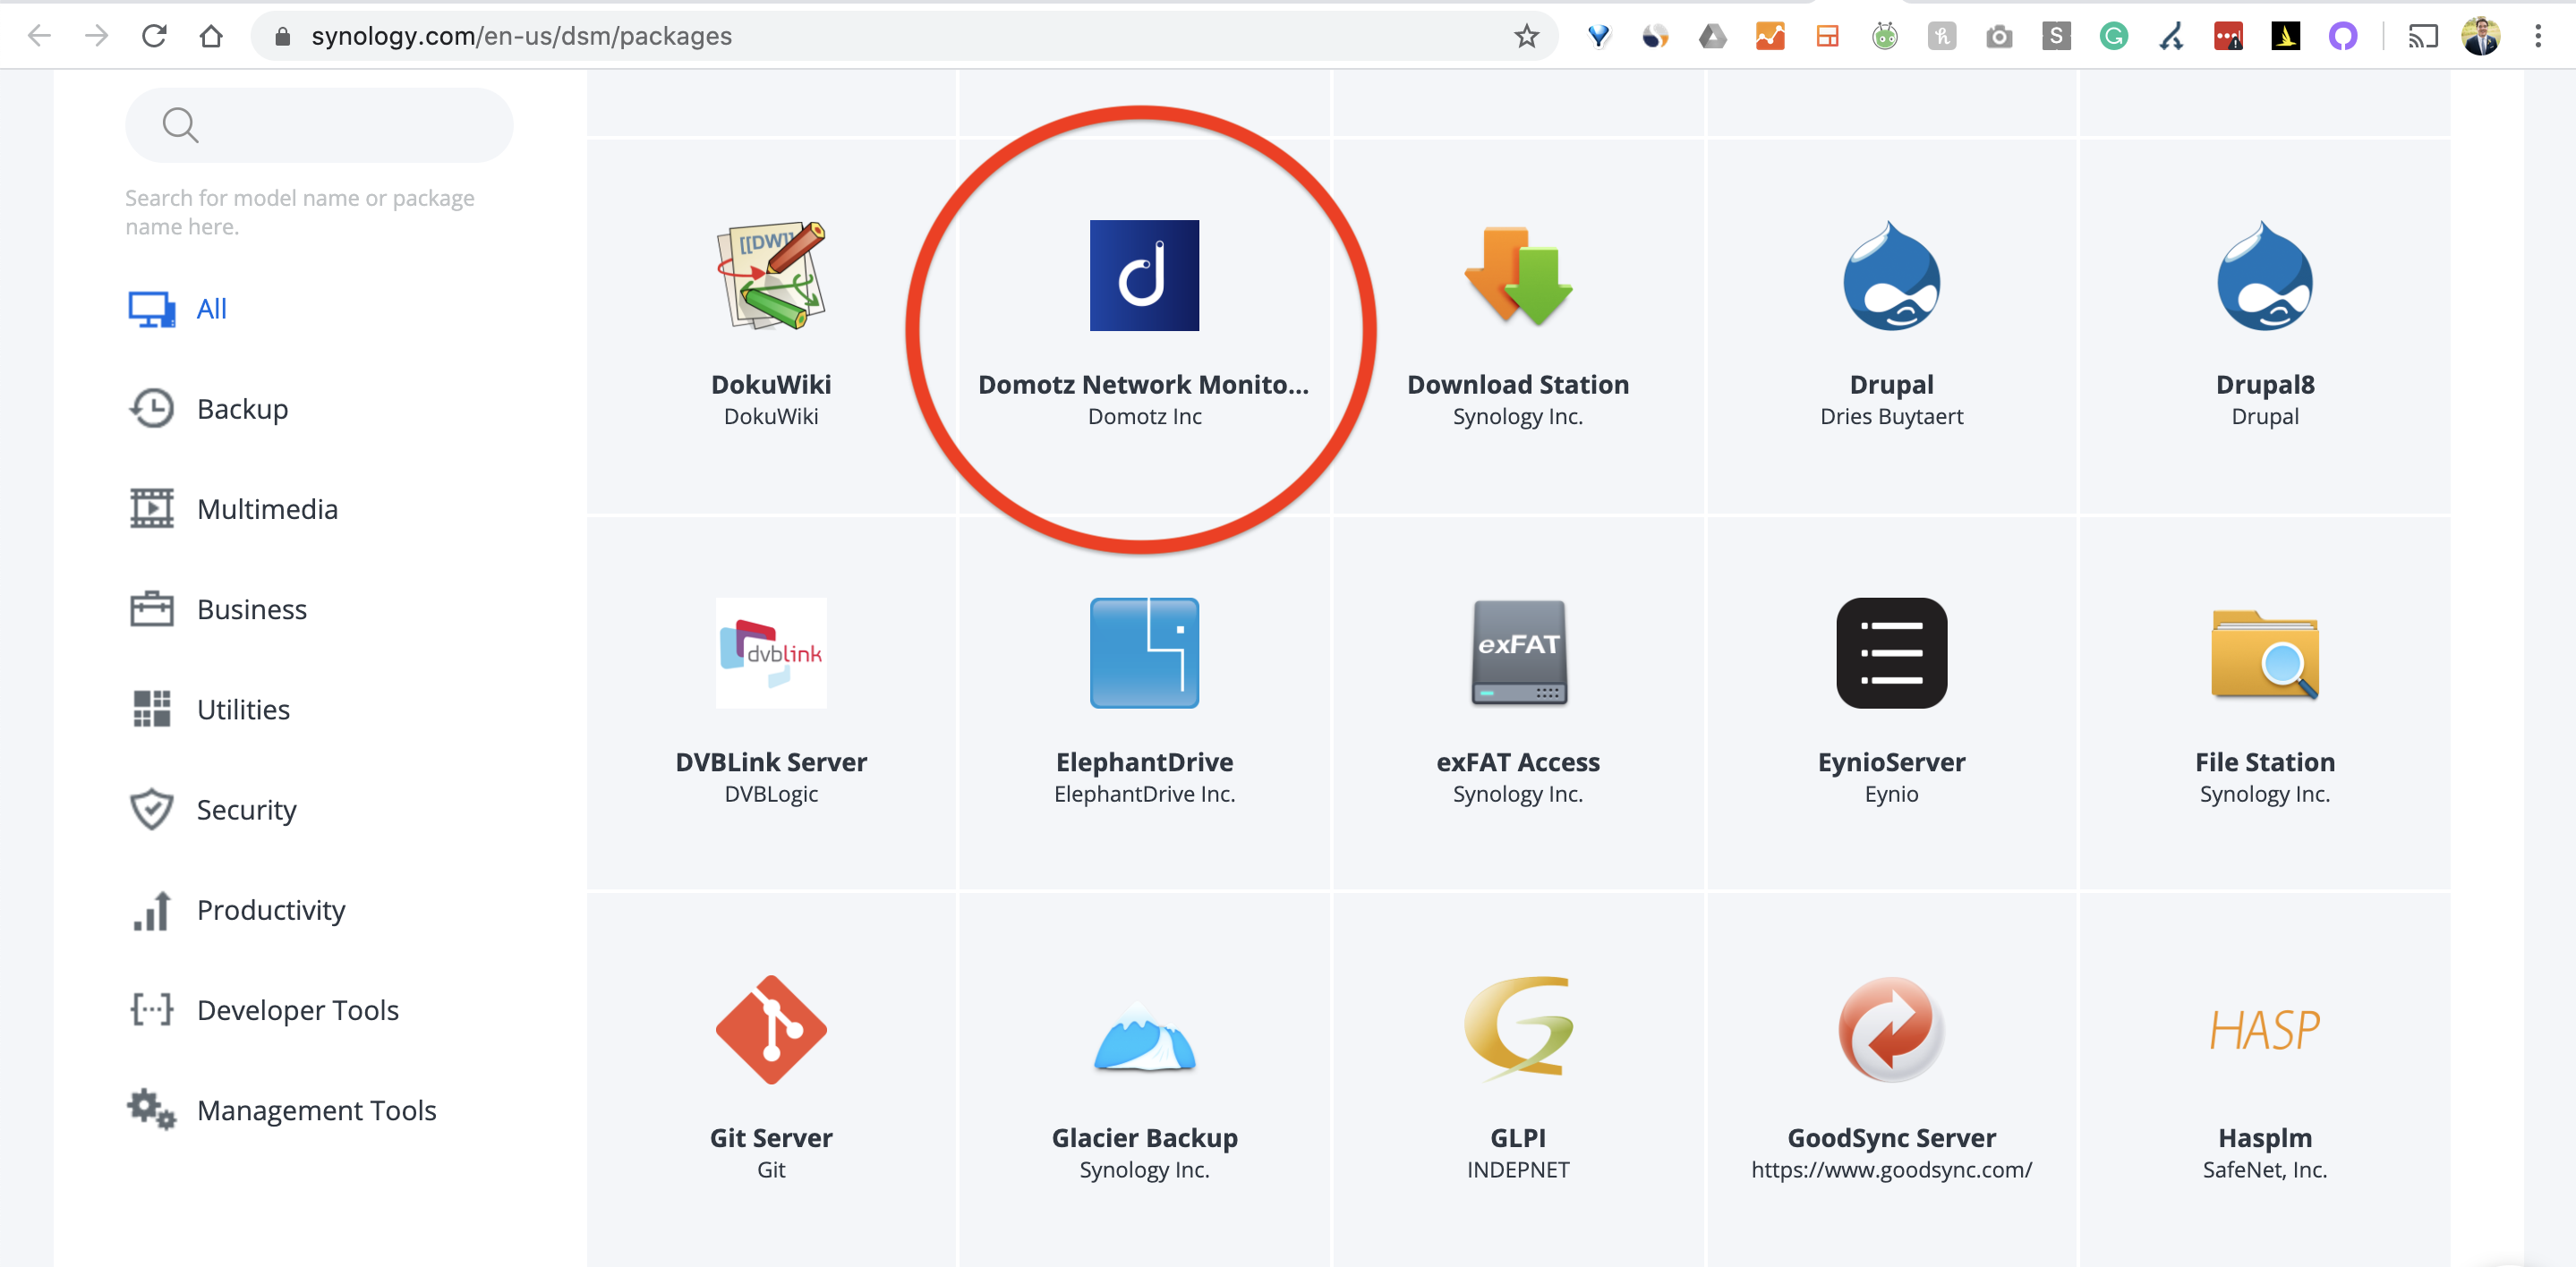The width and height of the screenshot is (2576, 1267).
Task: Click the 'ElephantDrive Inc.' developer text
Action: (x=1144, y=793)
